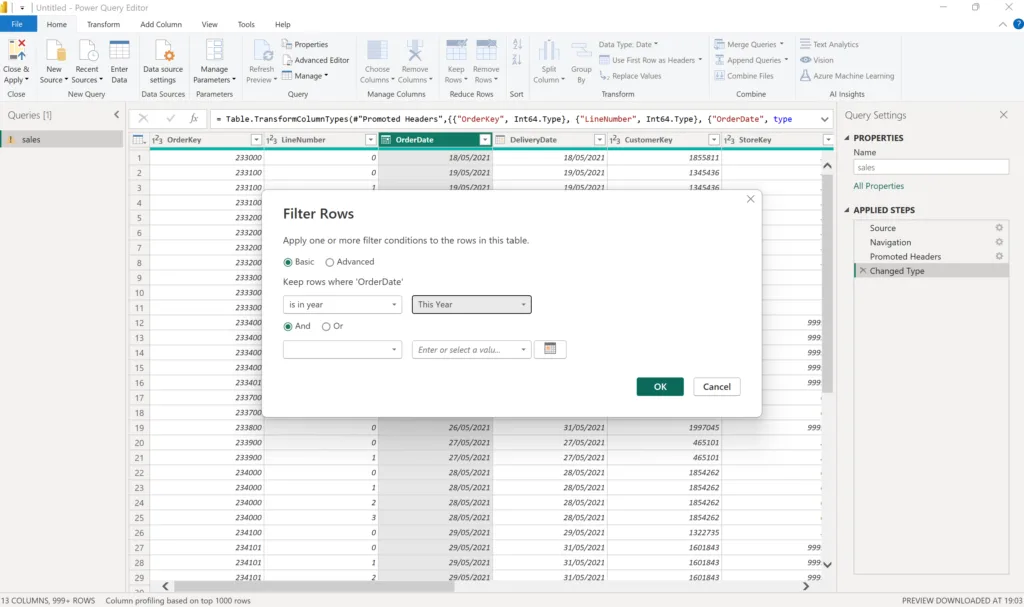Open the empty second operator dropdown
1024x607 pixels.
click(x=342, y=350)
